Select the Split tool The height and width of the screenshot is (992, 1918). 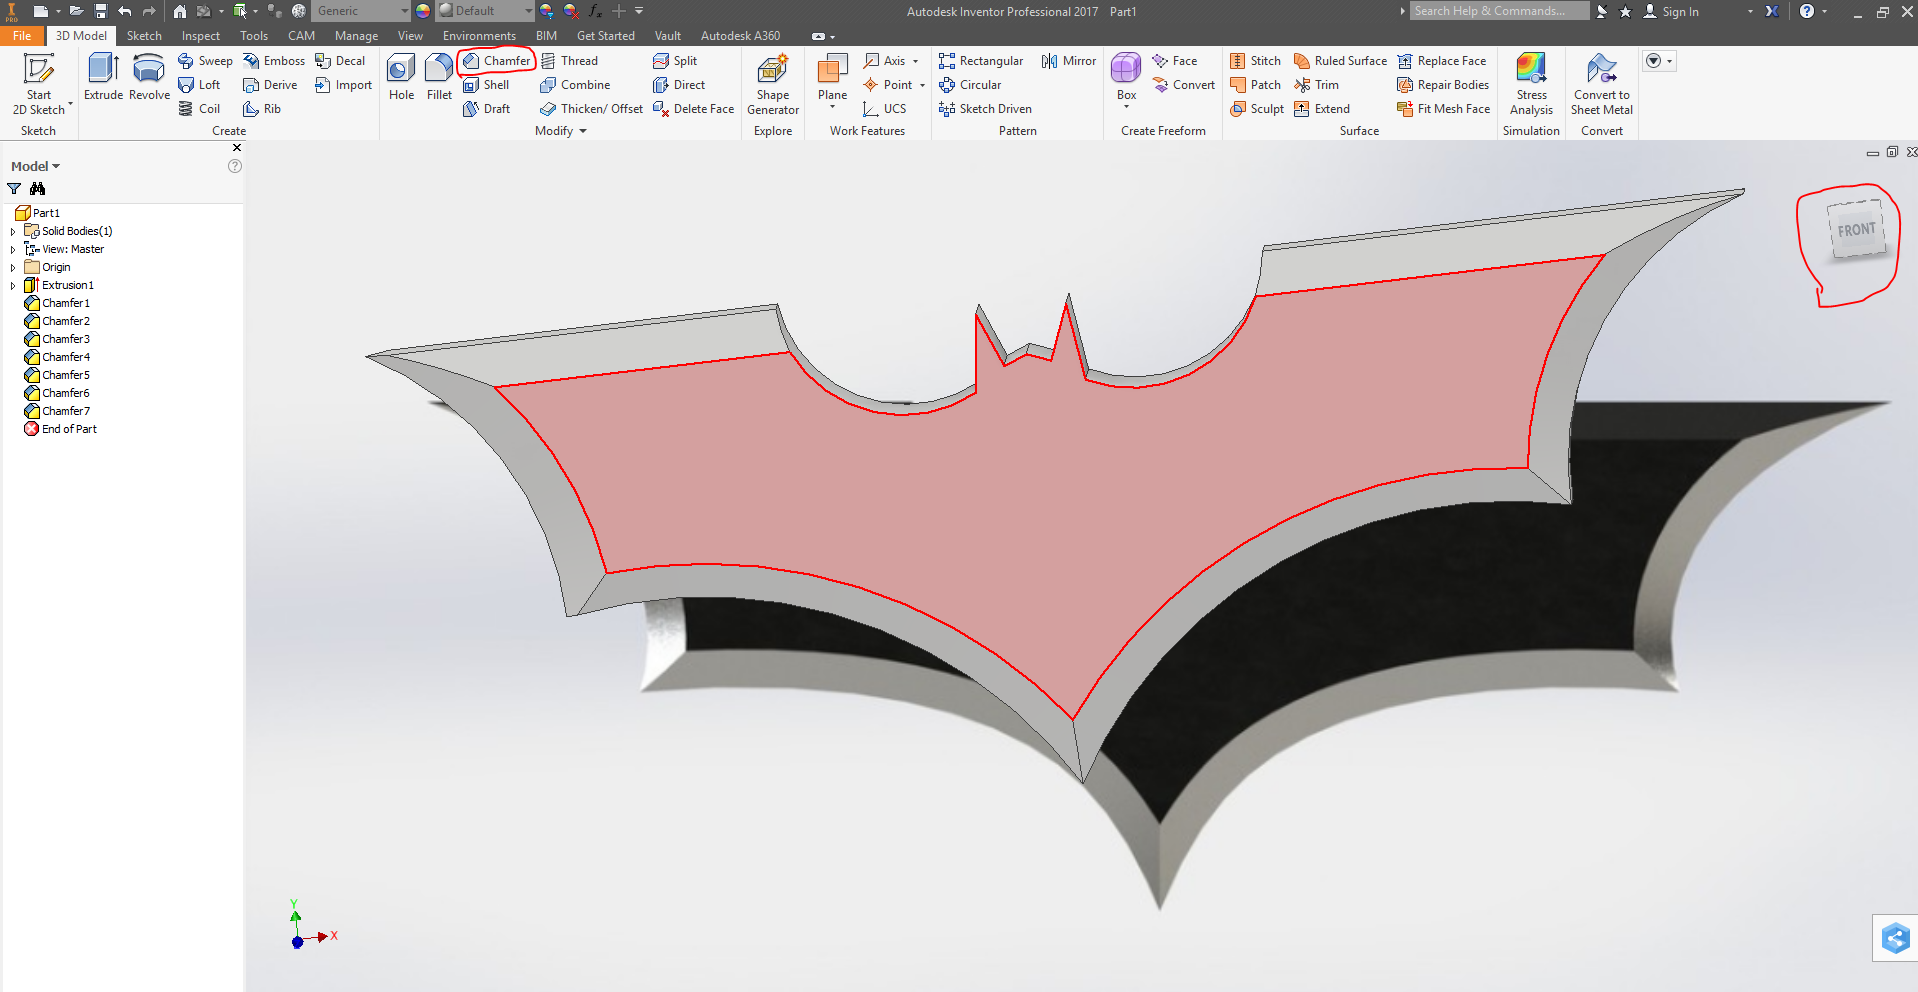[x=675, y=61]
